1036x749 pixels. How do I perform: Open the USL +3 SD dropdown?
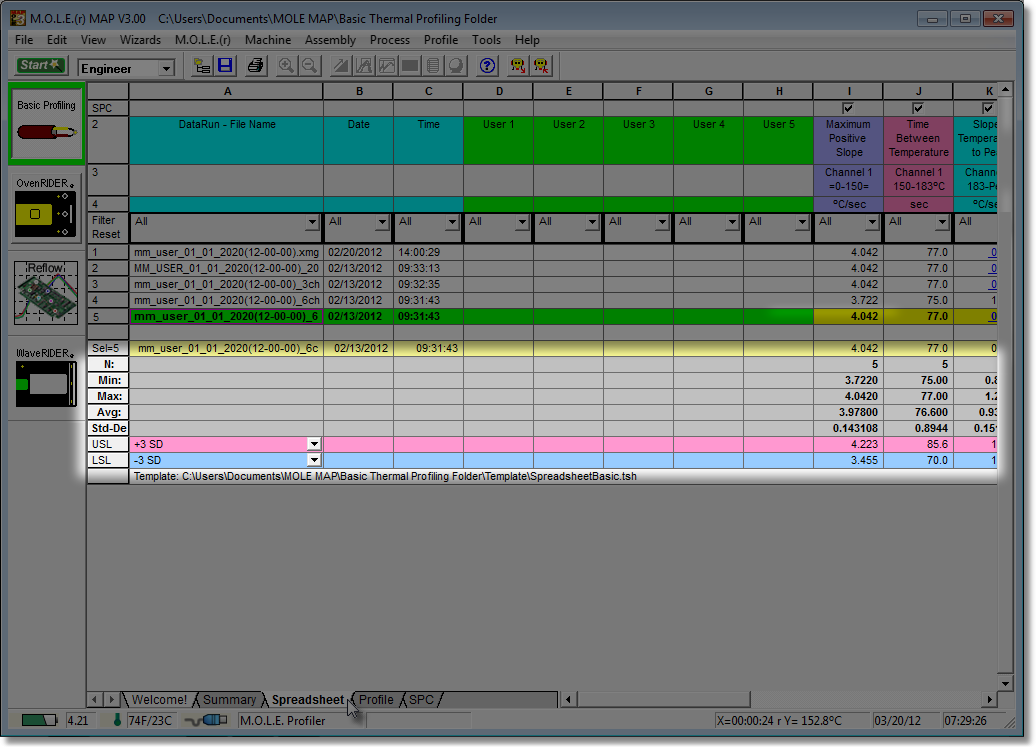314,444
